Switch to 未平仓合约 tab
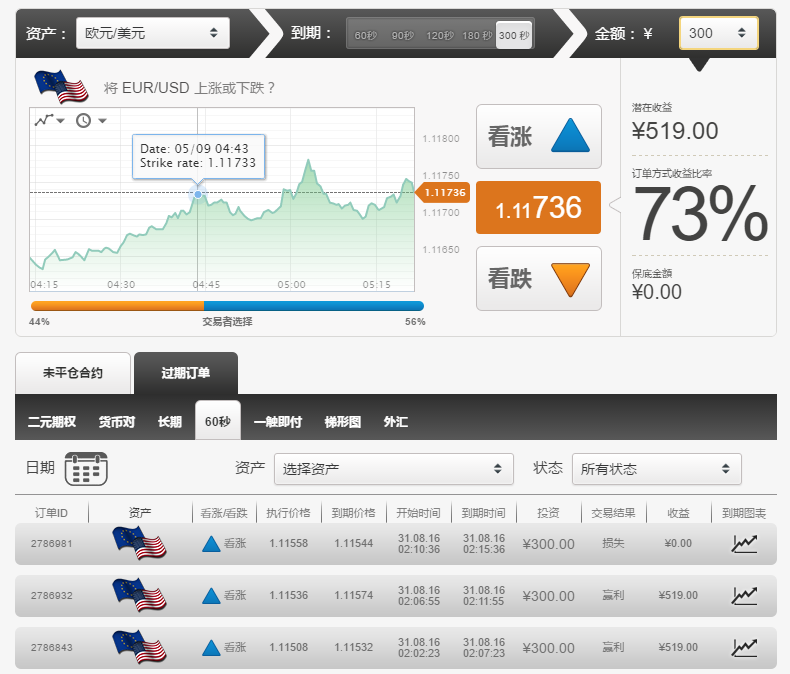Image resolution: width=790 pixels, height=674 pixels. tap(73, 373)
